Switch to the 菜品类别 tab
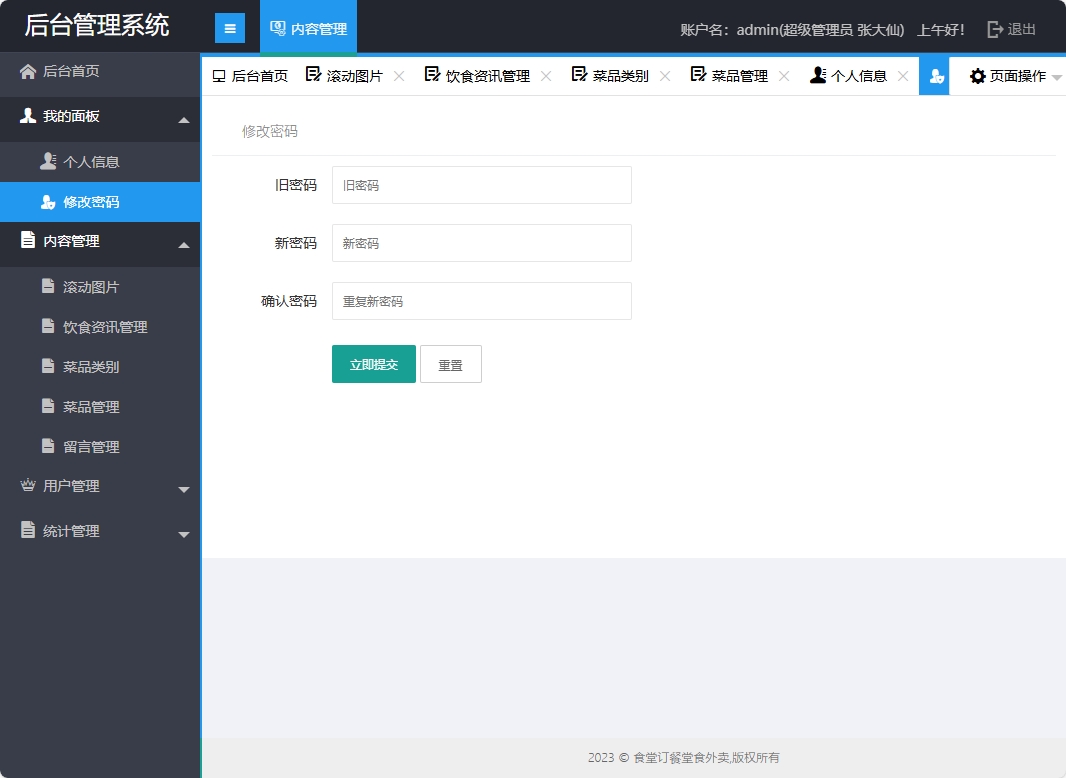This screenshot has height=778, width=1066. 620,75
